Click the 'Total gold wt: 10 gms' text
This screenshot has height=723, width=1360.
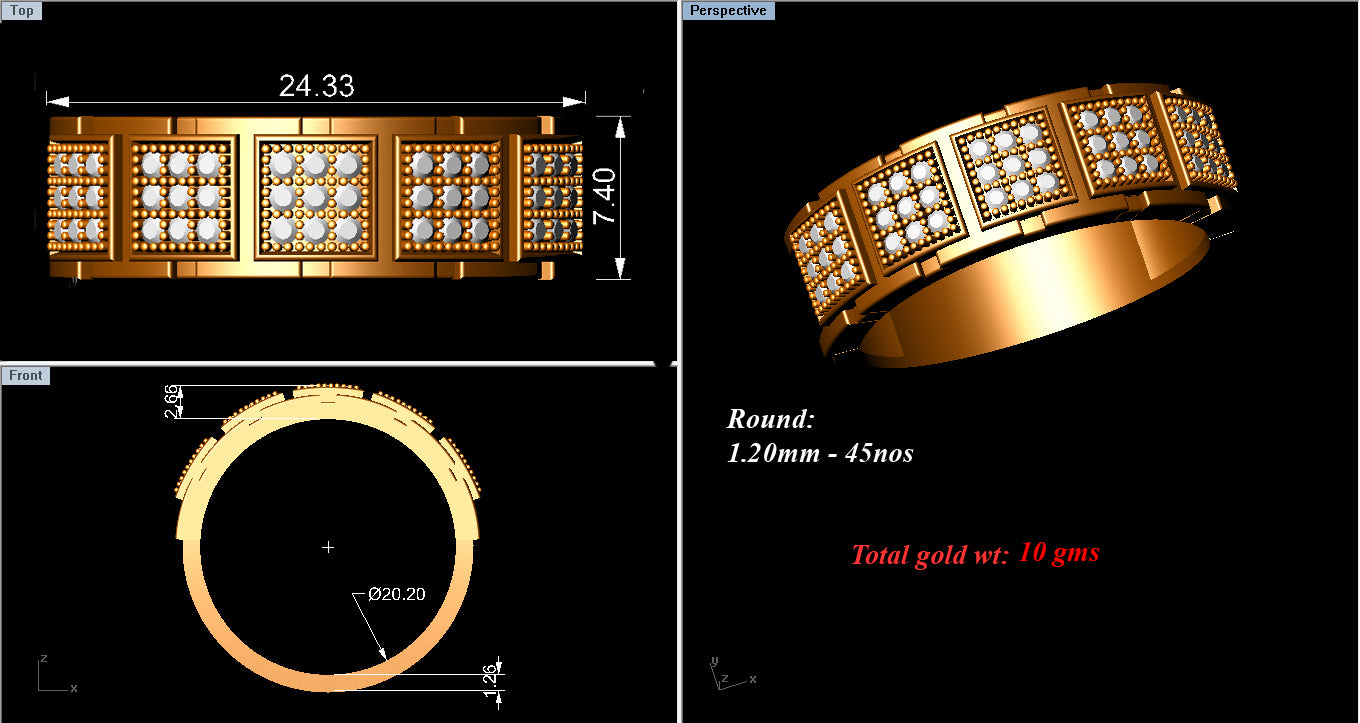pos(975,553)
